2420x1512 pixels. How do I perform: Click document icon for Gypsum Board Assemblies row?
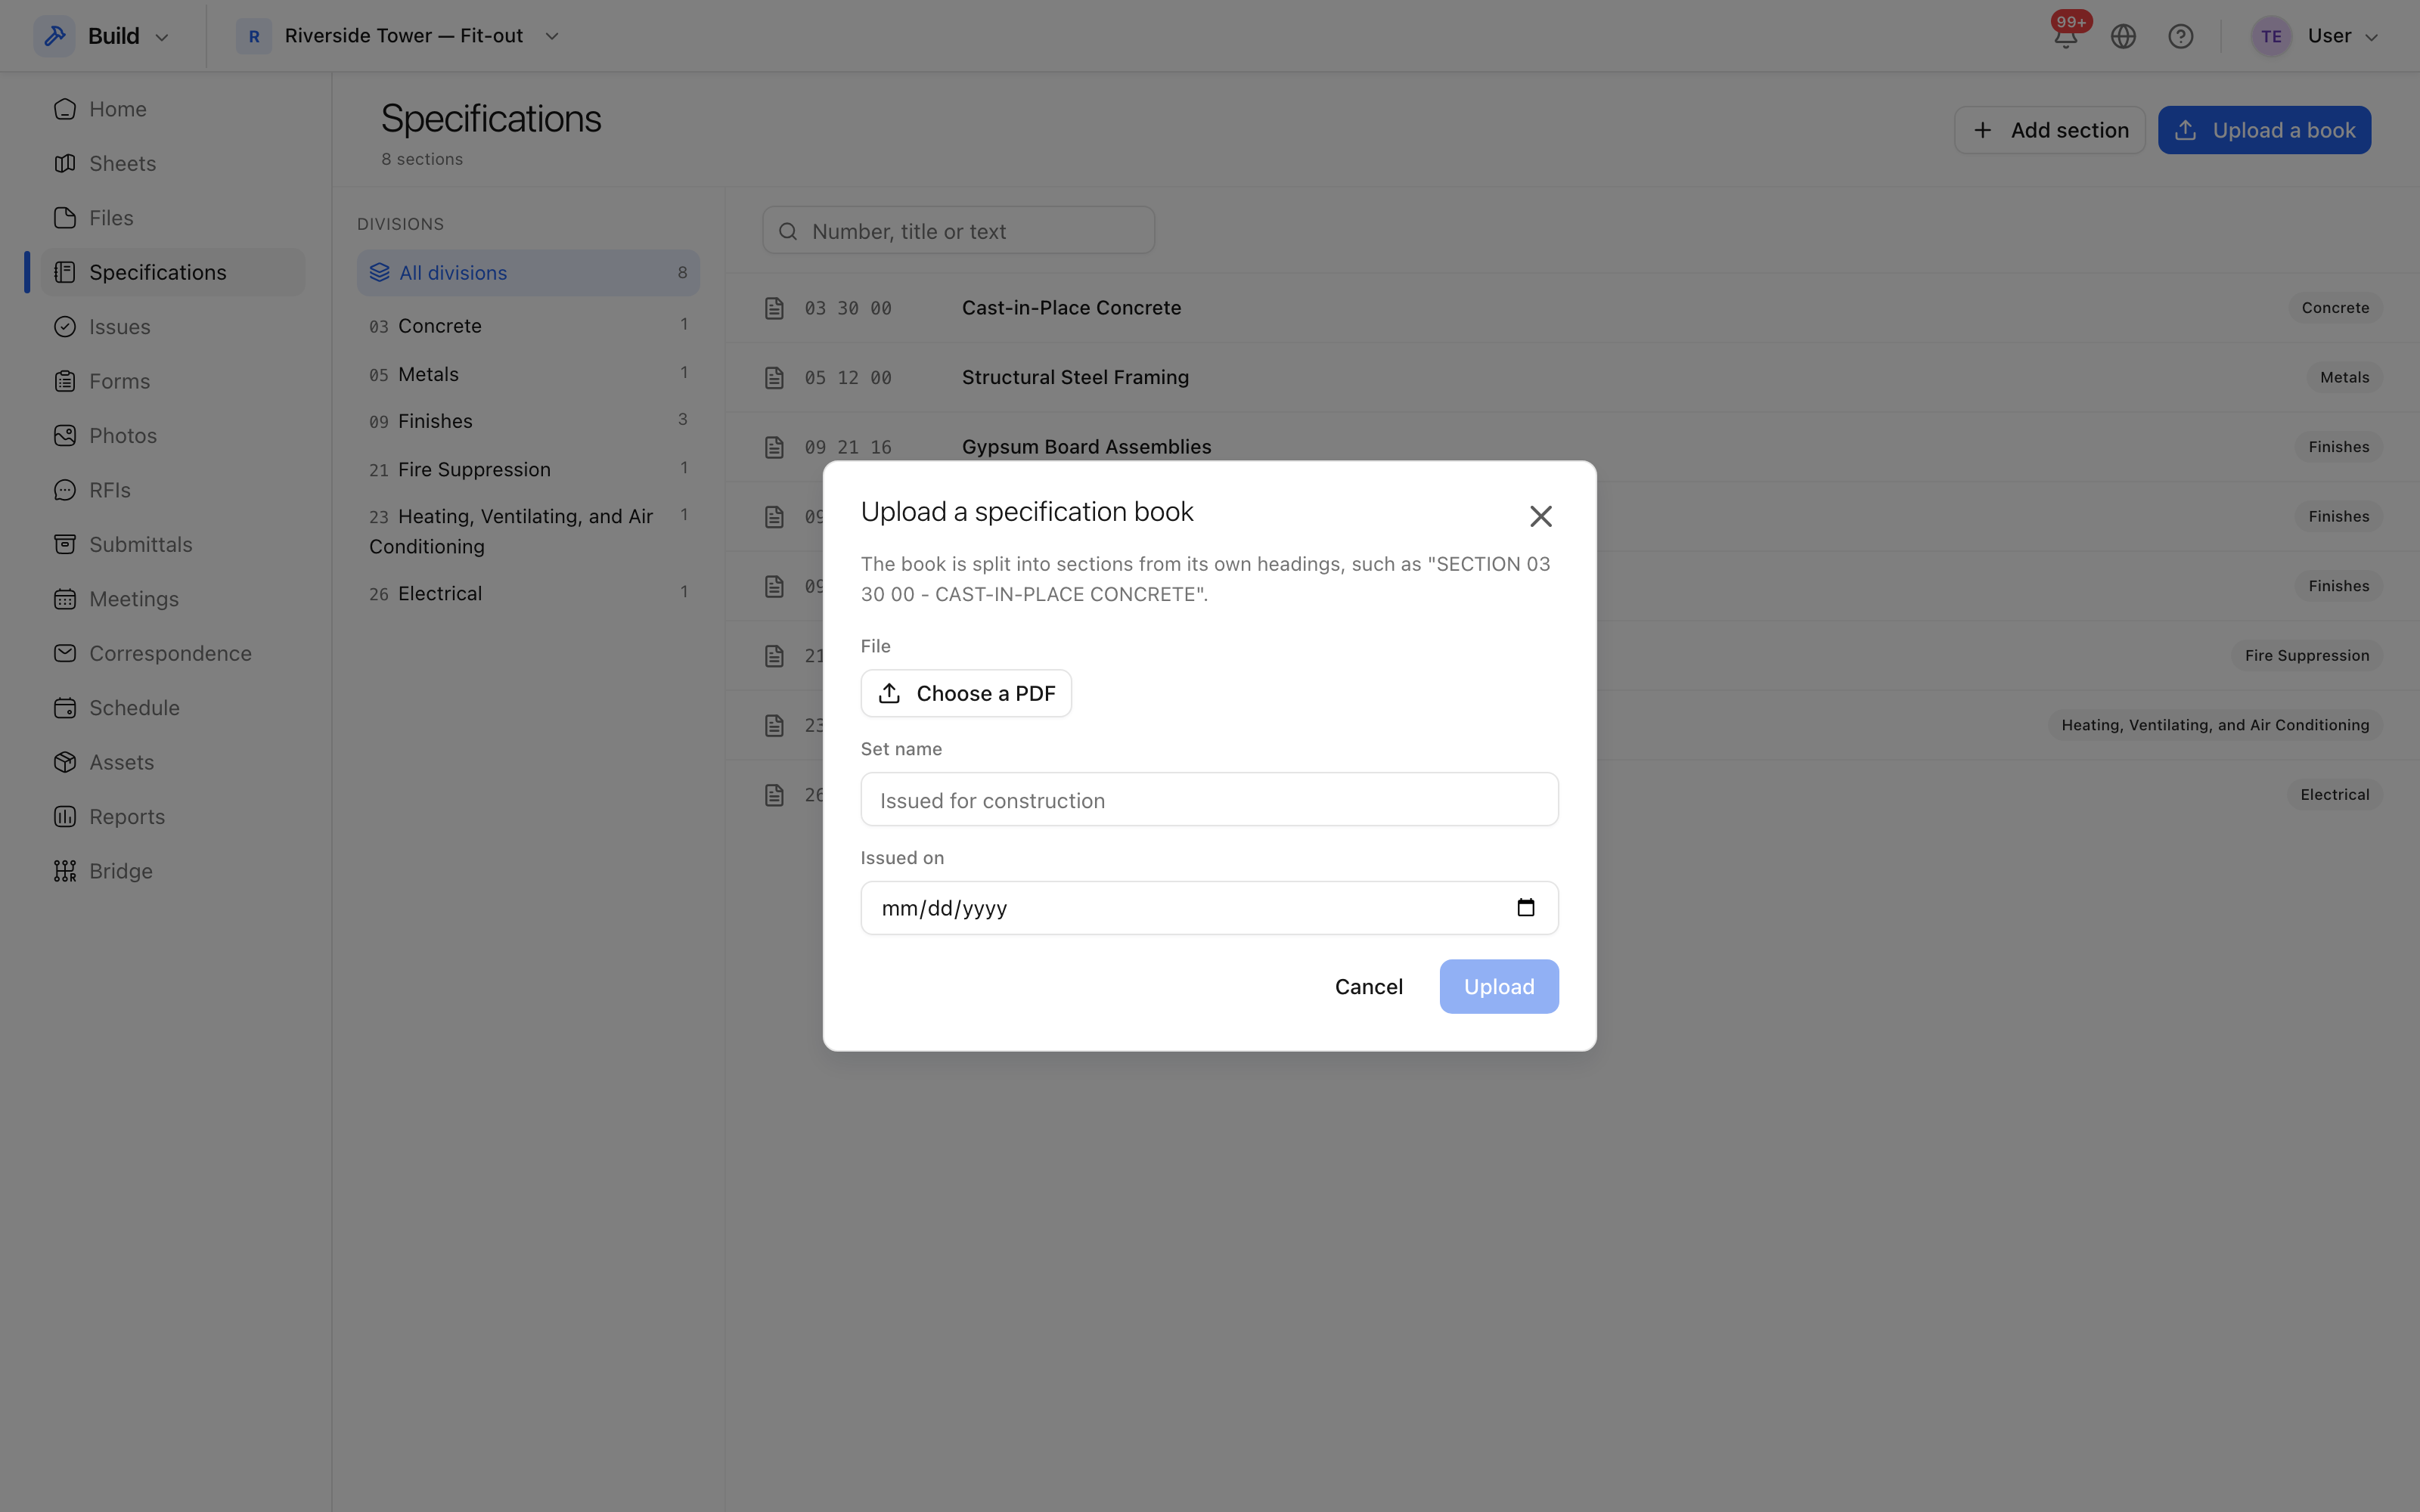click(774, 447)
